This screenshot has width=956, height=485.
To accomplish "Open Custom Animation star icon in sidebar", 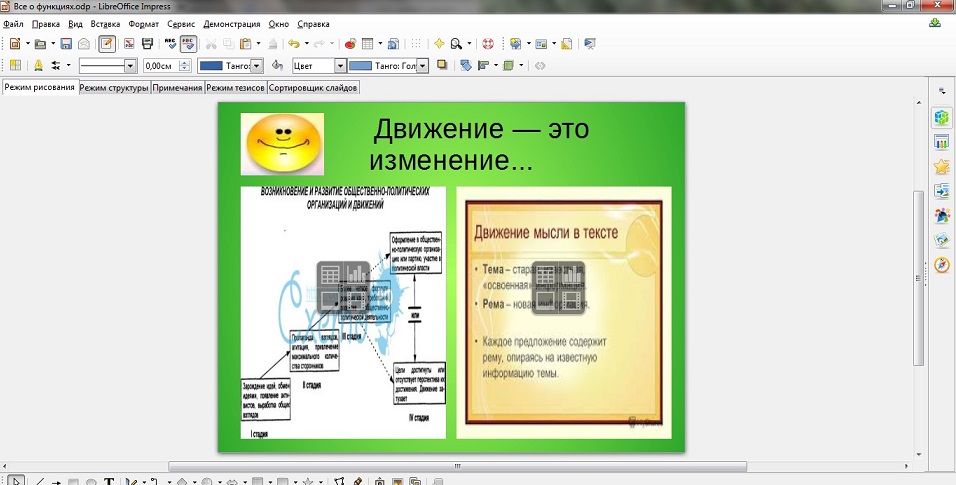I will (x=941, y=166).
